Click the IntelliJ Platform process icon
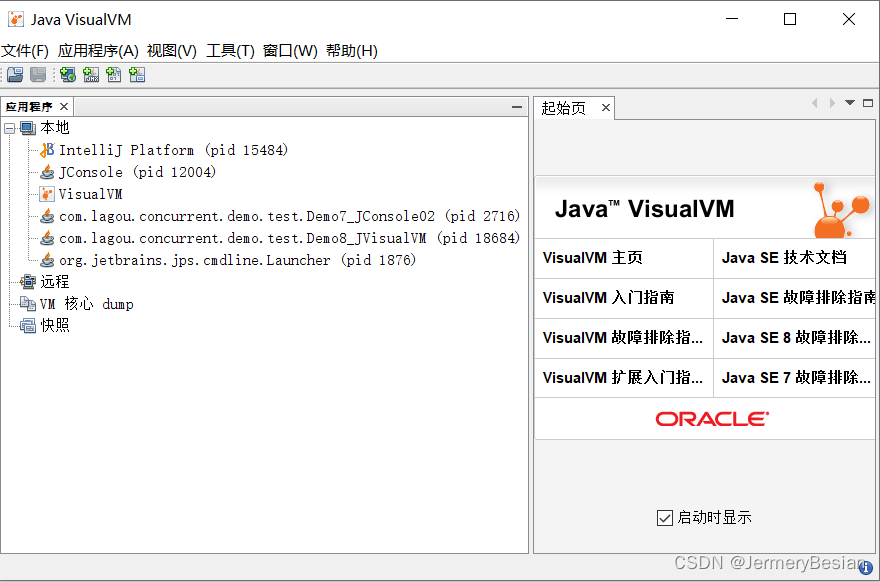Image resolution: width=880 pixels, height=582 pixels. tap(47, 150)
